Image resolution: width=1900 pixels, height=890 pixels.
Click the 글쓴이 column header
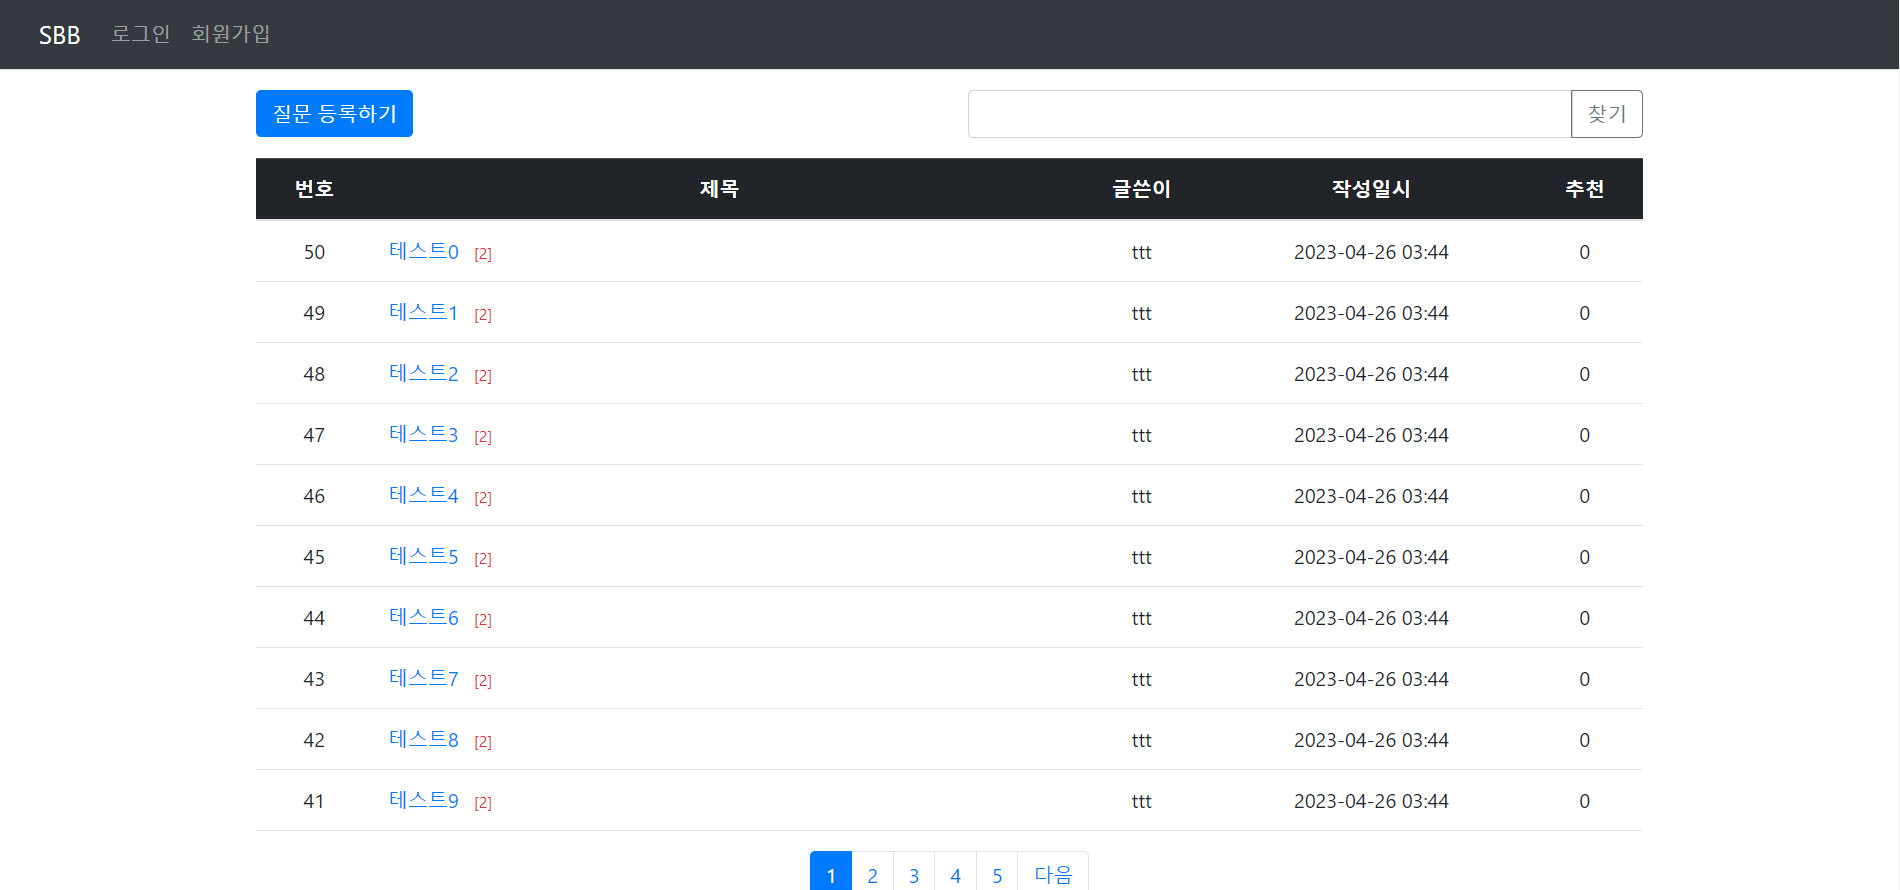[x=1141, y=188]
